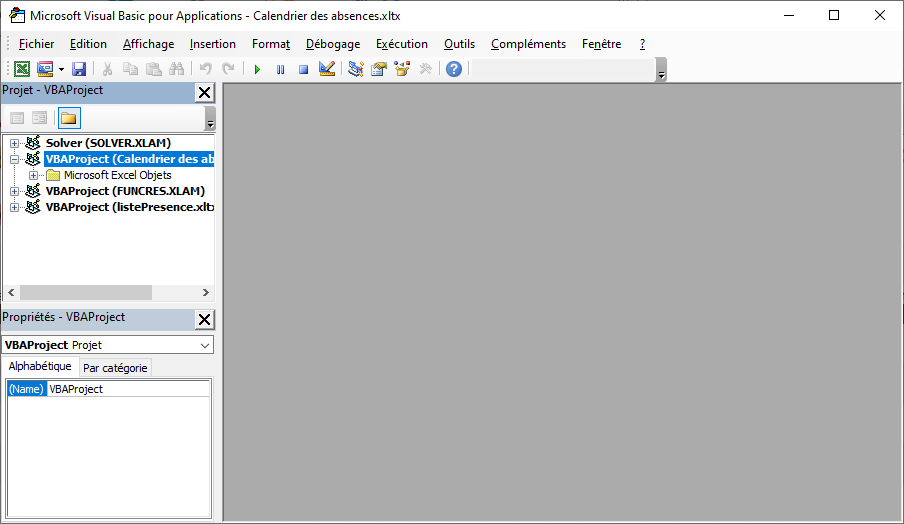Click the Break pause icon
The width and height of the screenshot is (904, 524).
280,69
